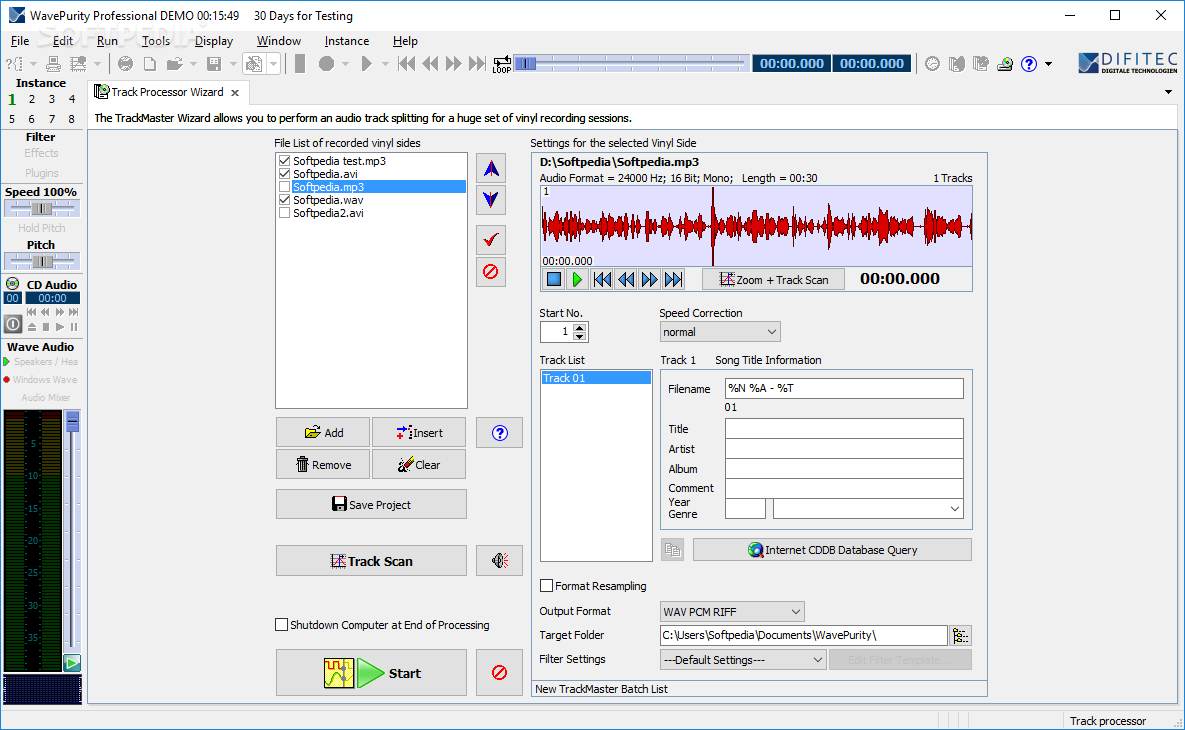1185x730 pixels.
Task: Click the copy tag info icon beside CDDB query
Action: [673, 550]
